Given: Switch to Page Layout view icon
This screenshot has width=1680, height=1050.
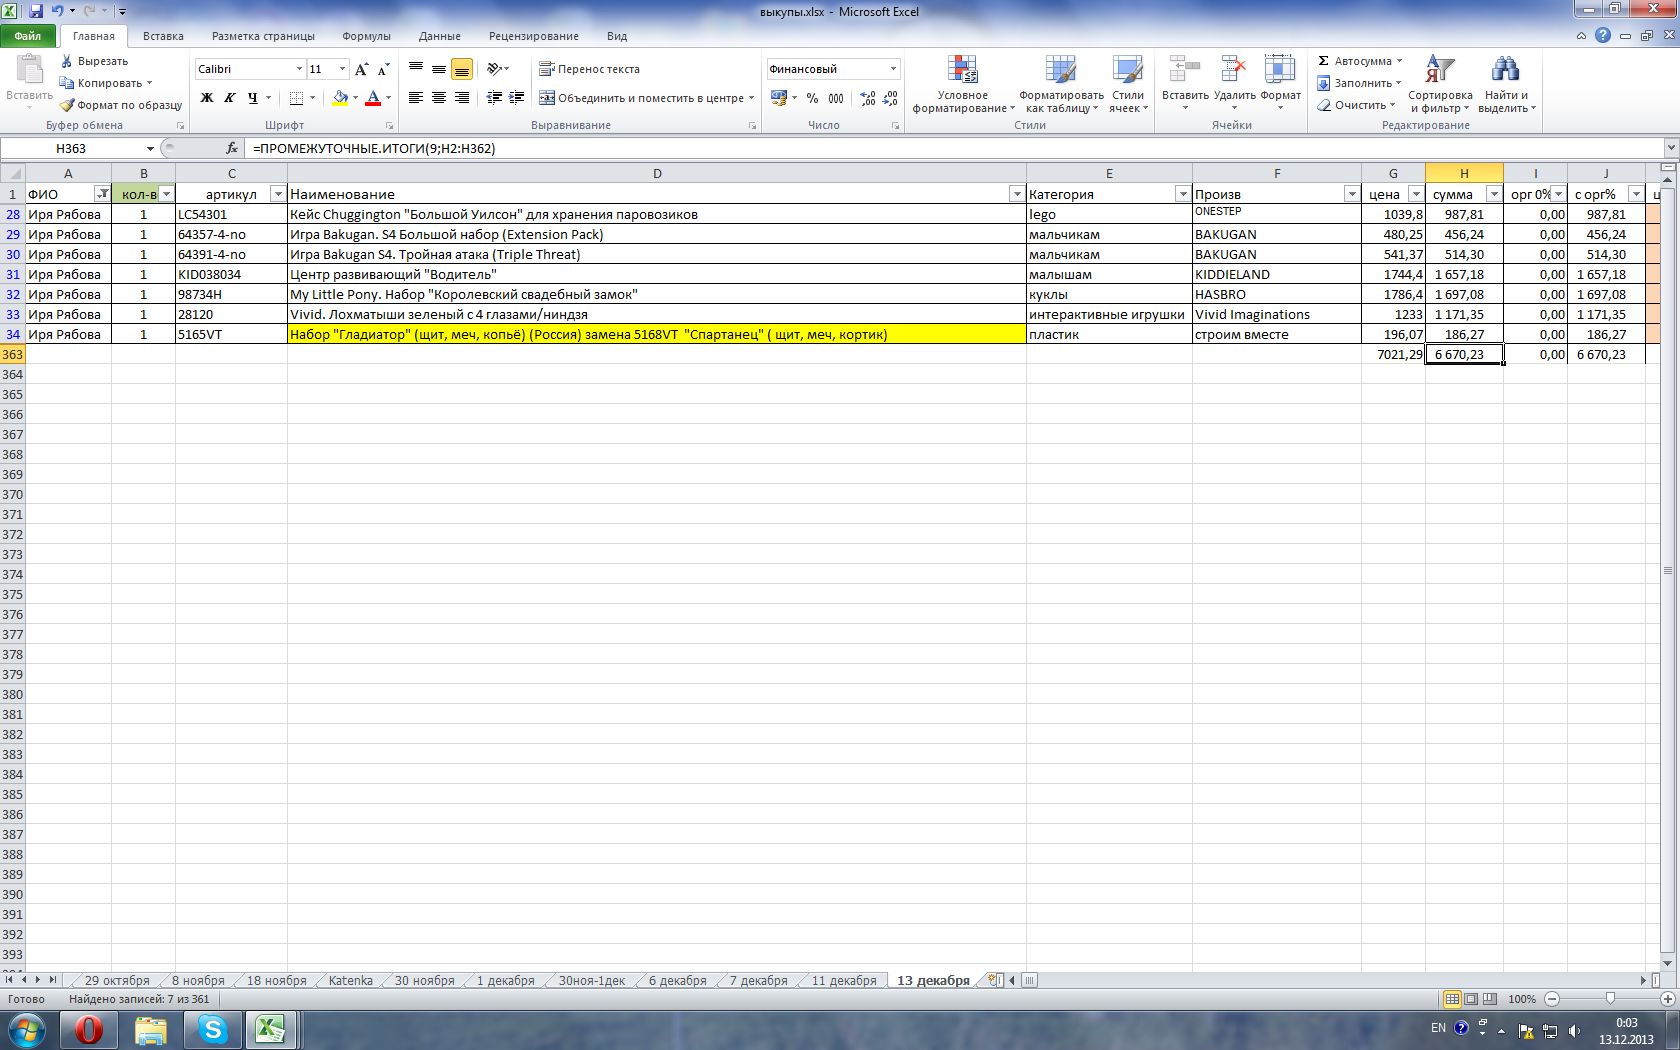Looking at the screenshot, I should coord(1471,999).
